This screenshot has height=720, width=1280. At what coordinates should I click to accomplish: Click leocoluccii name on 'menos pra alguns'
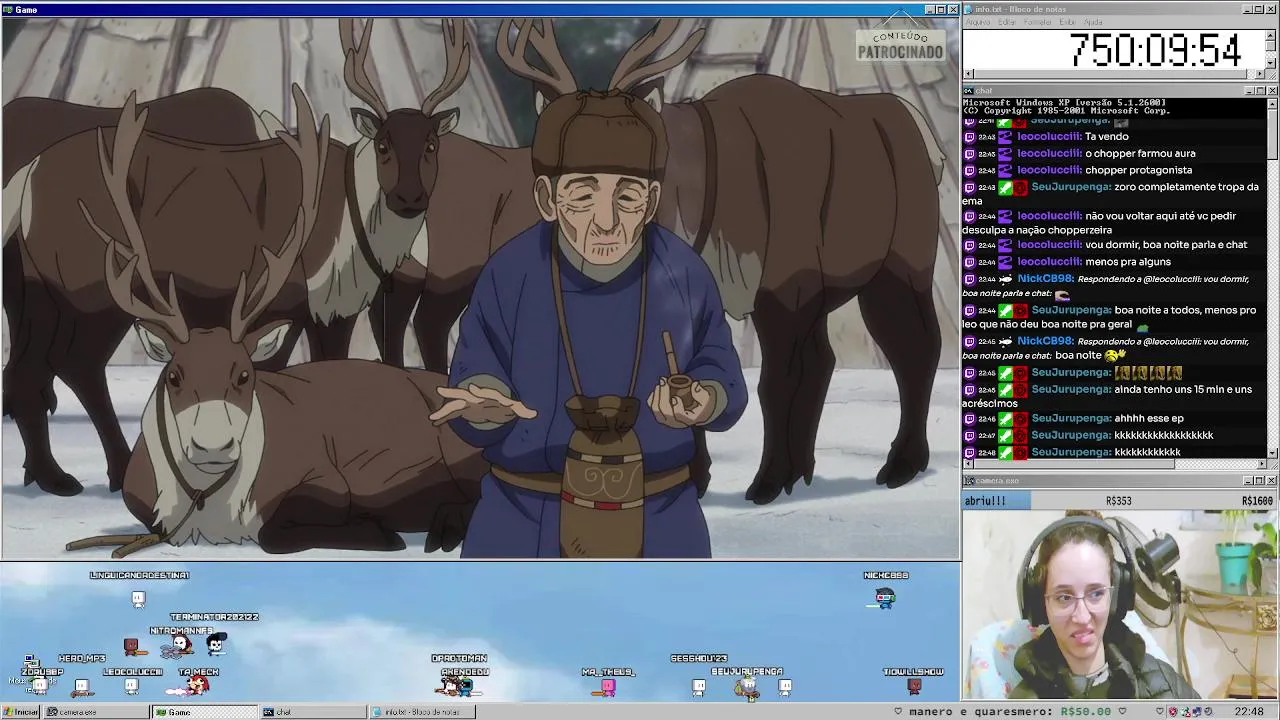pos(1049,262)
